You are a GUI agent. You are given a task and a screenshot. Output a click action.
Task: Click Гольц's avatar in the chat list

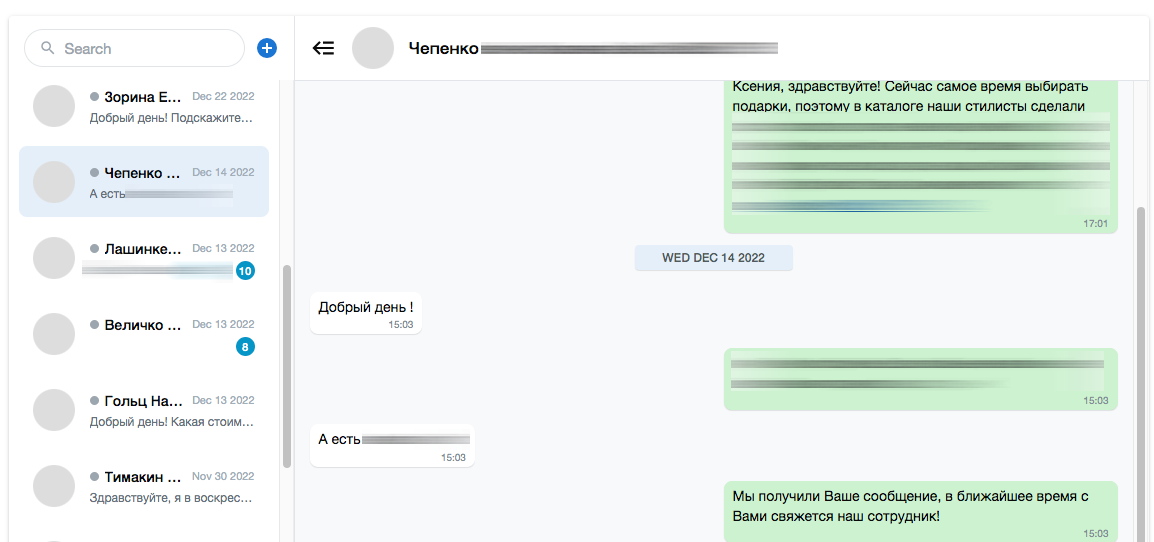point(54,410)
